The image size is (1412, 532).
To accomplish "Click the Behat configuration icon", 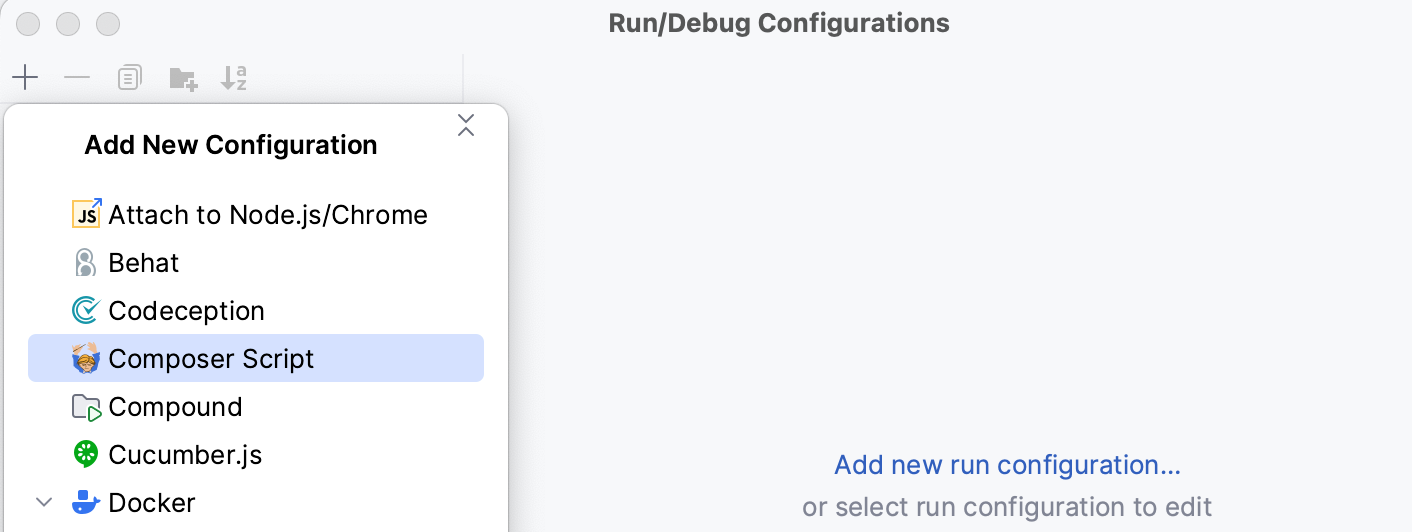I will tap(86, 263).
